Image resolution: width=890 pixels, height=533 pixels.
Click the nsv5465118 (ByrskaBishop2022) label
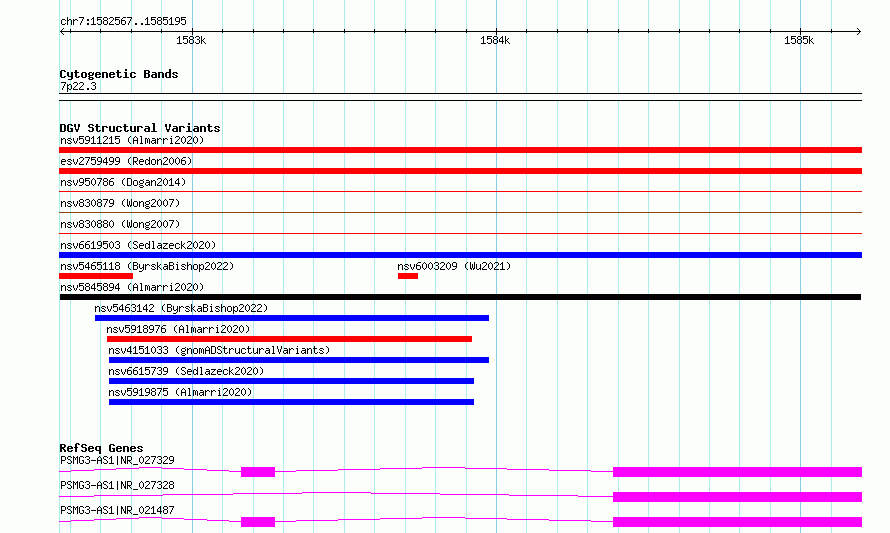pos(147,266)
